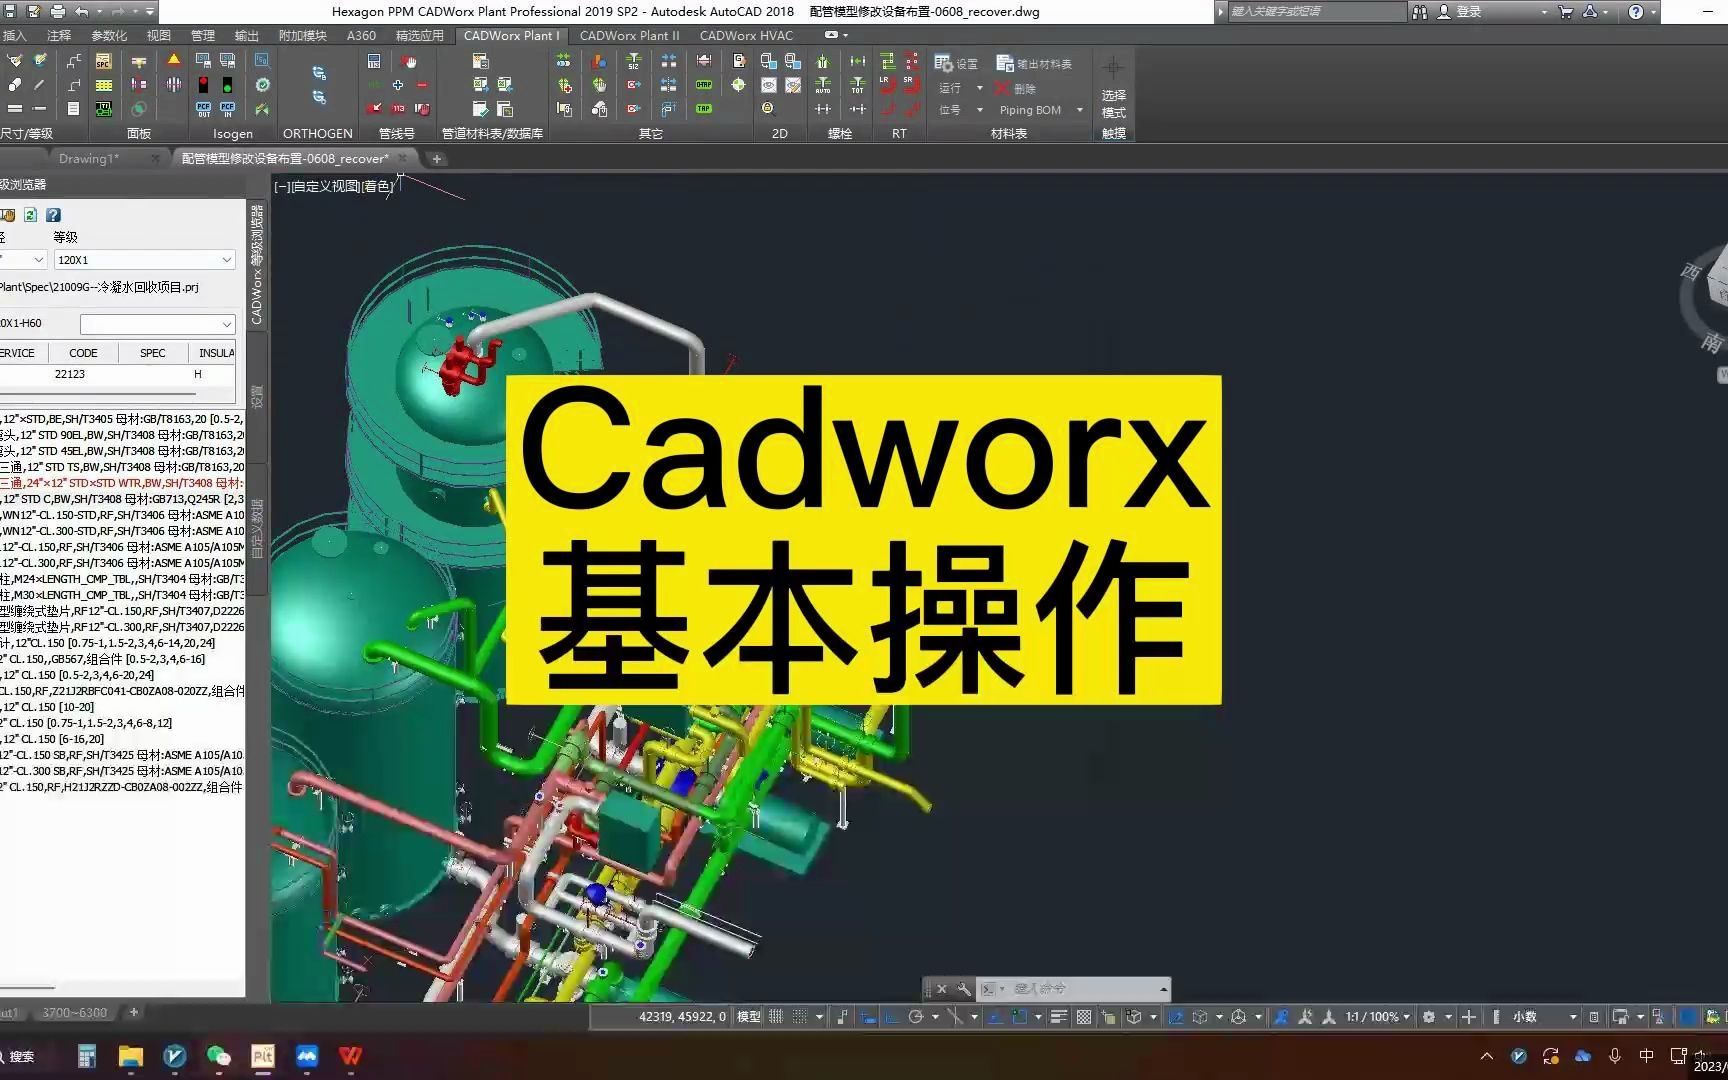Toggle the grid display in status bar
The height and width of the screenshot is (1080, 1728).
click(776, 1017)
